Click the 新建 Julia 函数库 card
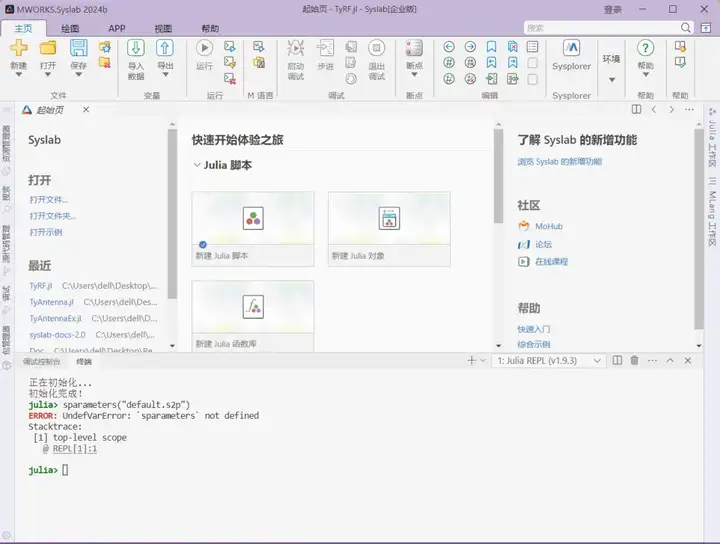The width and height of the screenshot is (720, 544). pyautogui.click(x=253, y=316)
